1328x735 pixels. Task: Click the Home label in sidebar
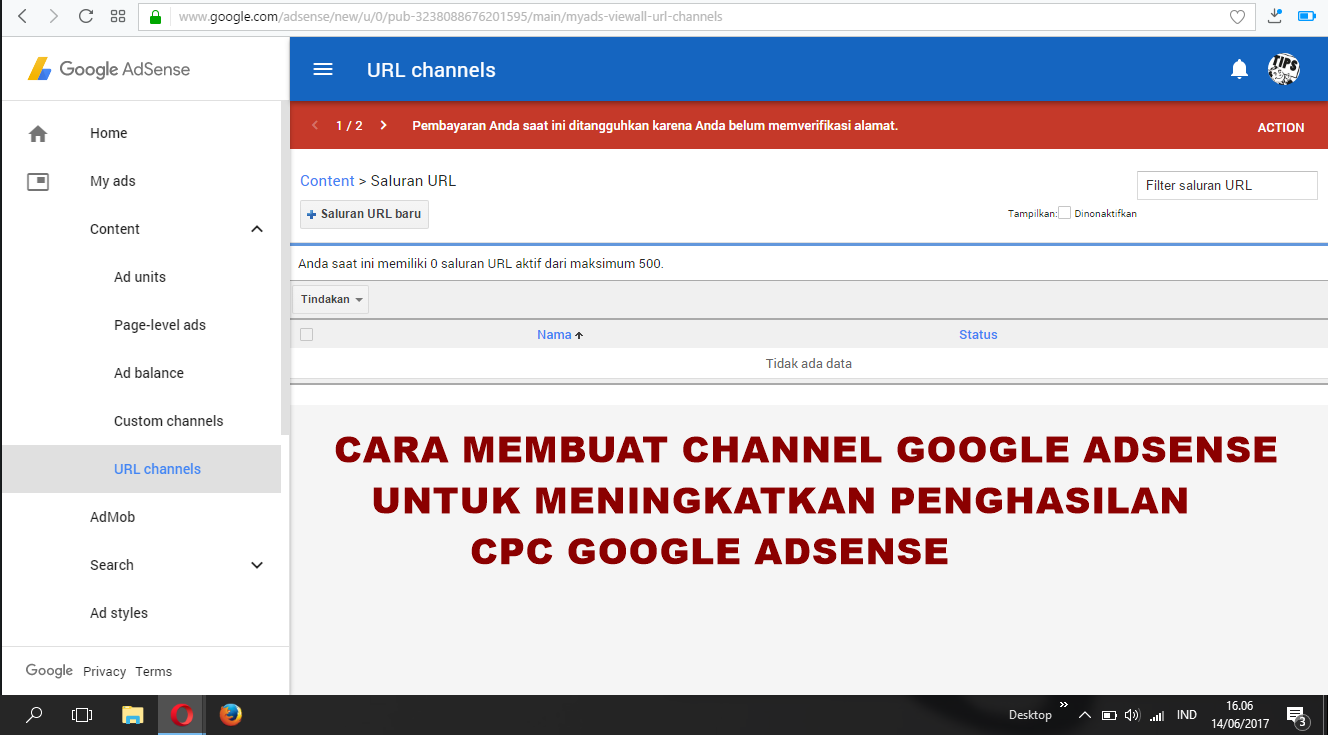(x=109, y=133)
